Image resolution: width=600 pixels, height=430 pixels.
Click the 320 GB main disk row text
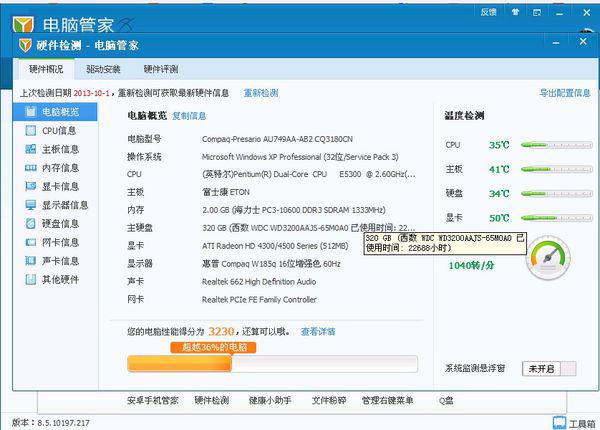[x=308, y=228]
